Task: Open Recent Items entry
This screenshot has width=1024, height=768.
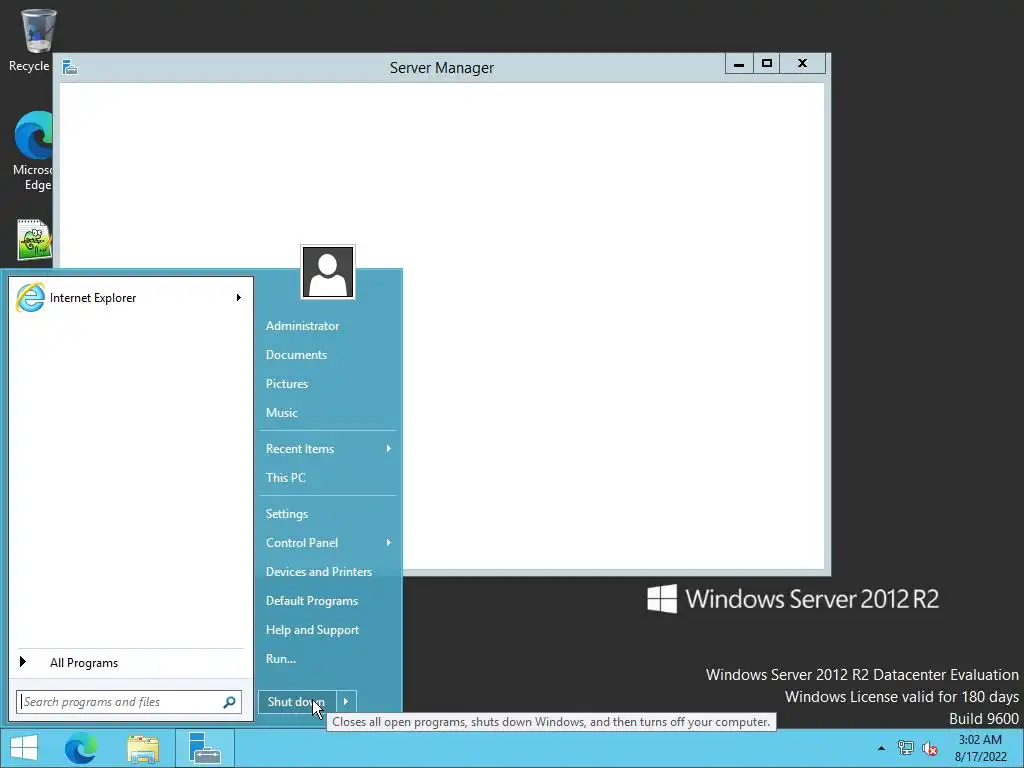Action: pyautogui.click(x=300, y=449)
